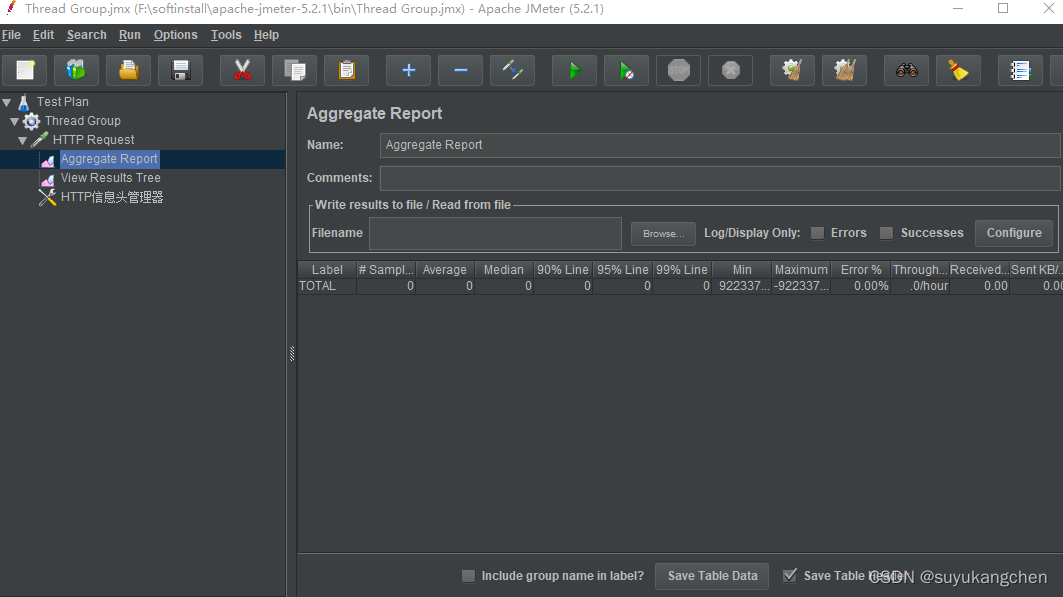1063x597 pixels.
Task: Collapse all nodes with the minus icon
Action: click(460, 70)
